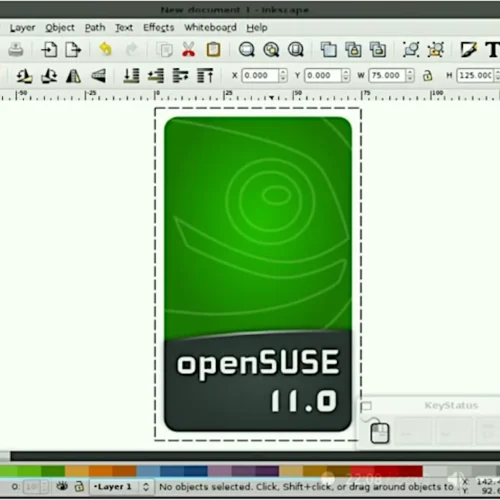
Task: Click the H height input field
Action: [x=475, y=75]
